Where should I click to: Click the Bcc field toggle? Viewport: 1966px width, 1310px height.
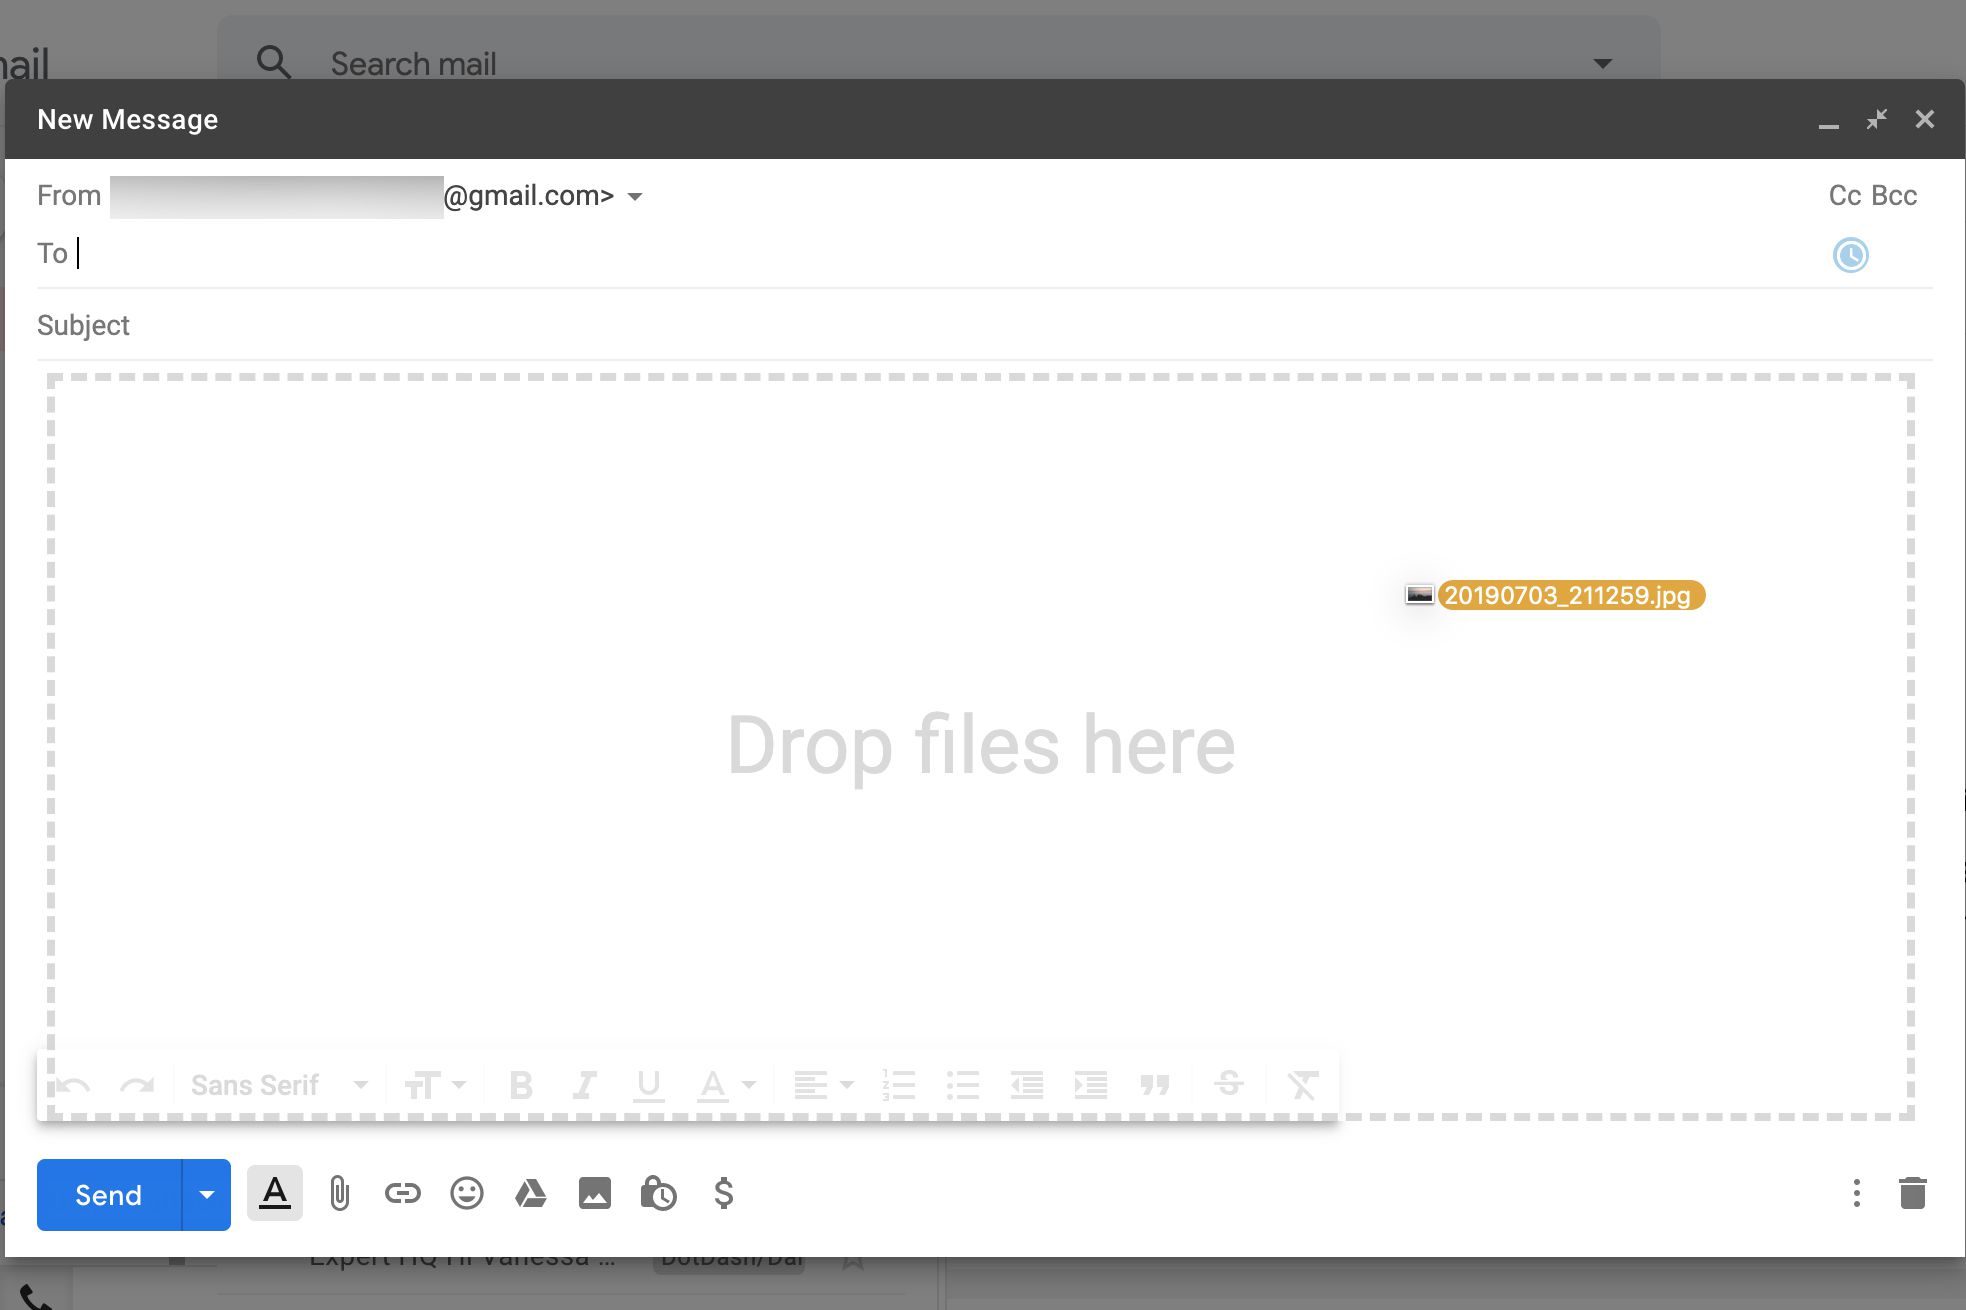pyautogui.click(x=1896, y=196)
